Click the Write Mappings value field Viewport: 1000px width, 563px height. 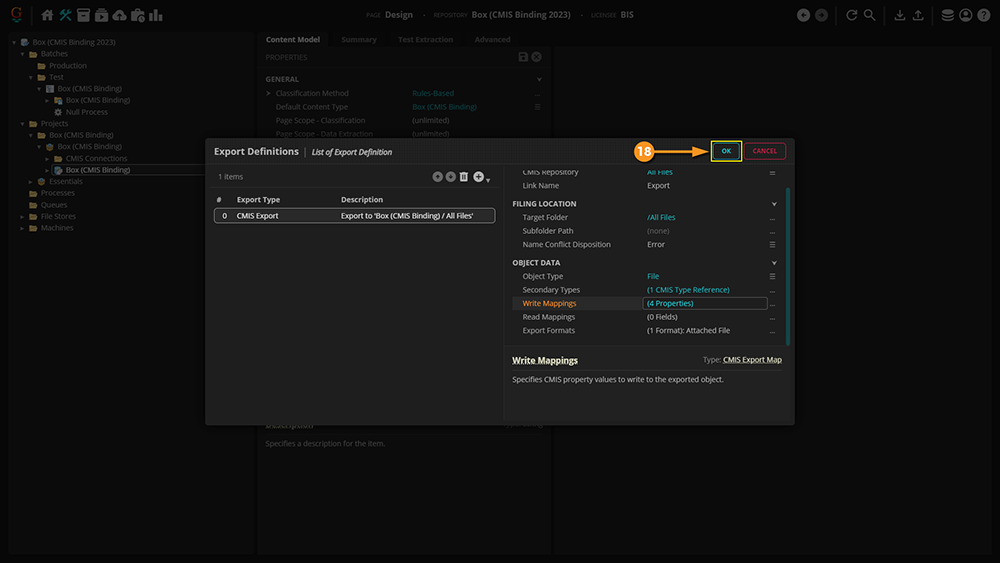pyautogui.click(x=704, y=303)
